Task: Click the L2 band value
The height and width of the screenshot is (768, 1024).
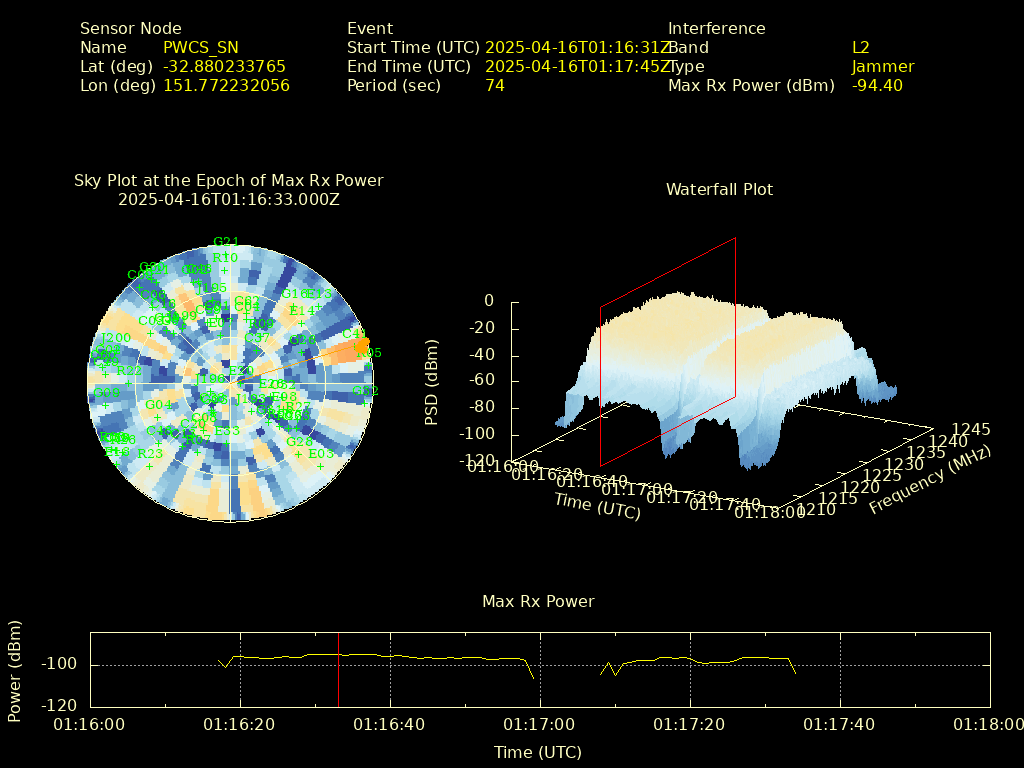Action: coord(861,48)
